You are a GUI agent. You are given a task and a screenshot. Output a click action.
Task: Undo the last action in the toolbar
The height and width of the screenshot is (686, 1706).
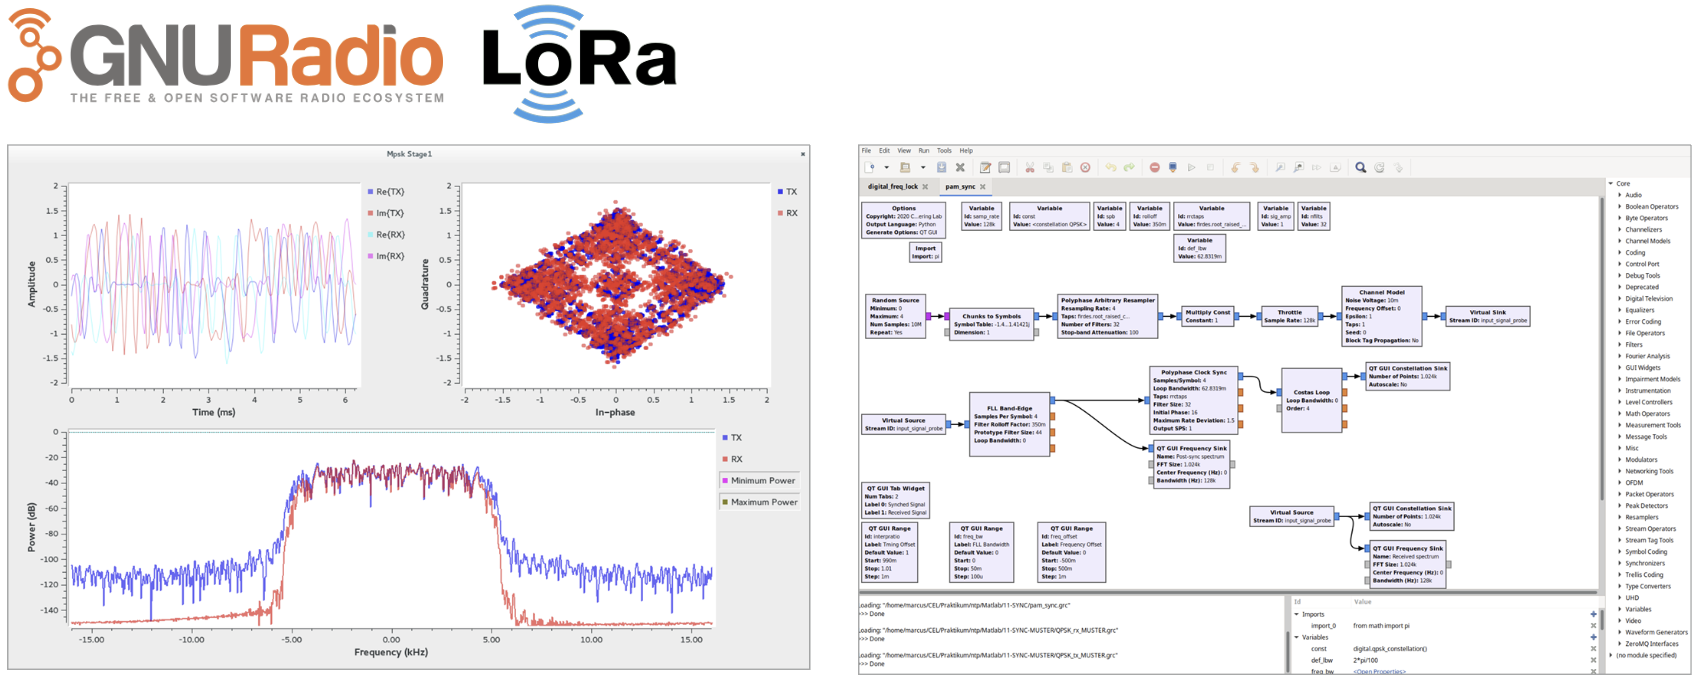point(1110,168)
